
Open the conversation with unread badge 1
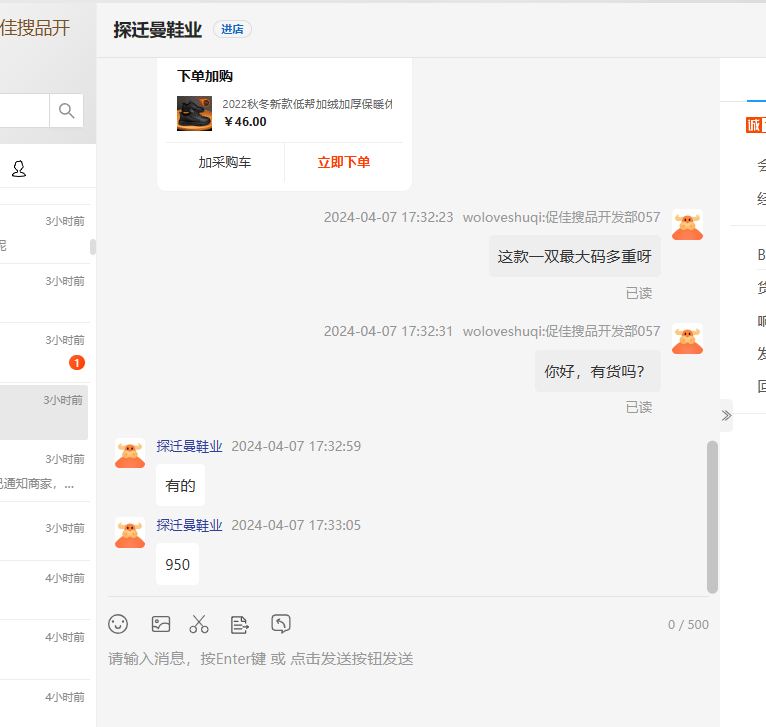45,352
